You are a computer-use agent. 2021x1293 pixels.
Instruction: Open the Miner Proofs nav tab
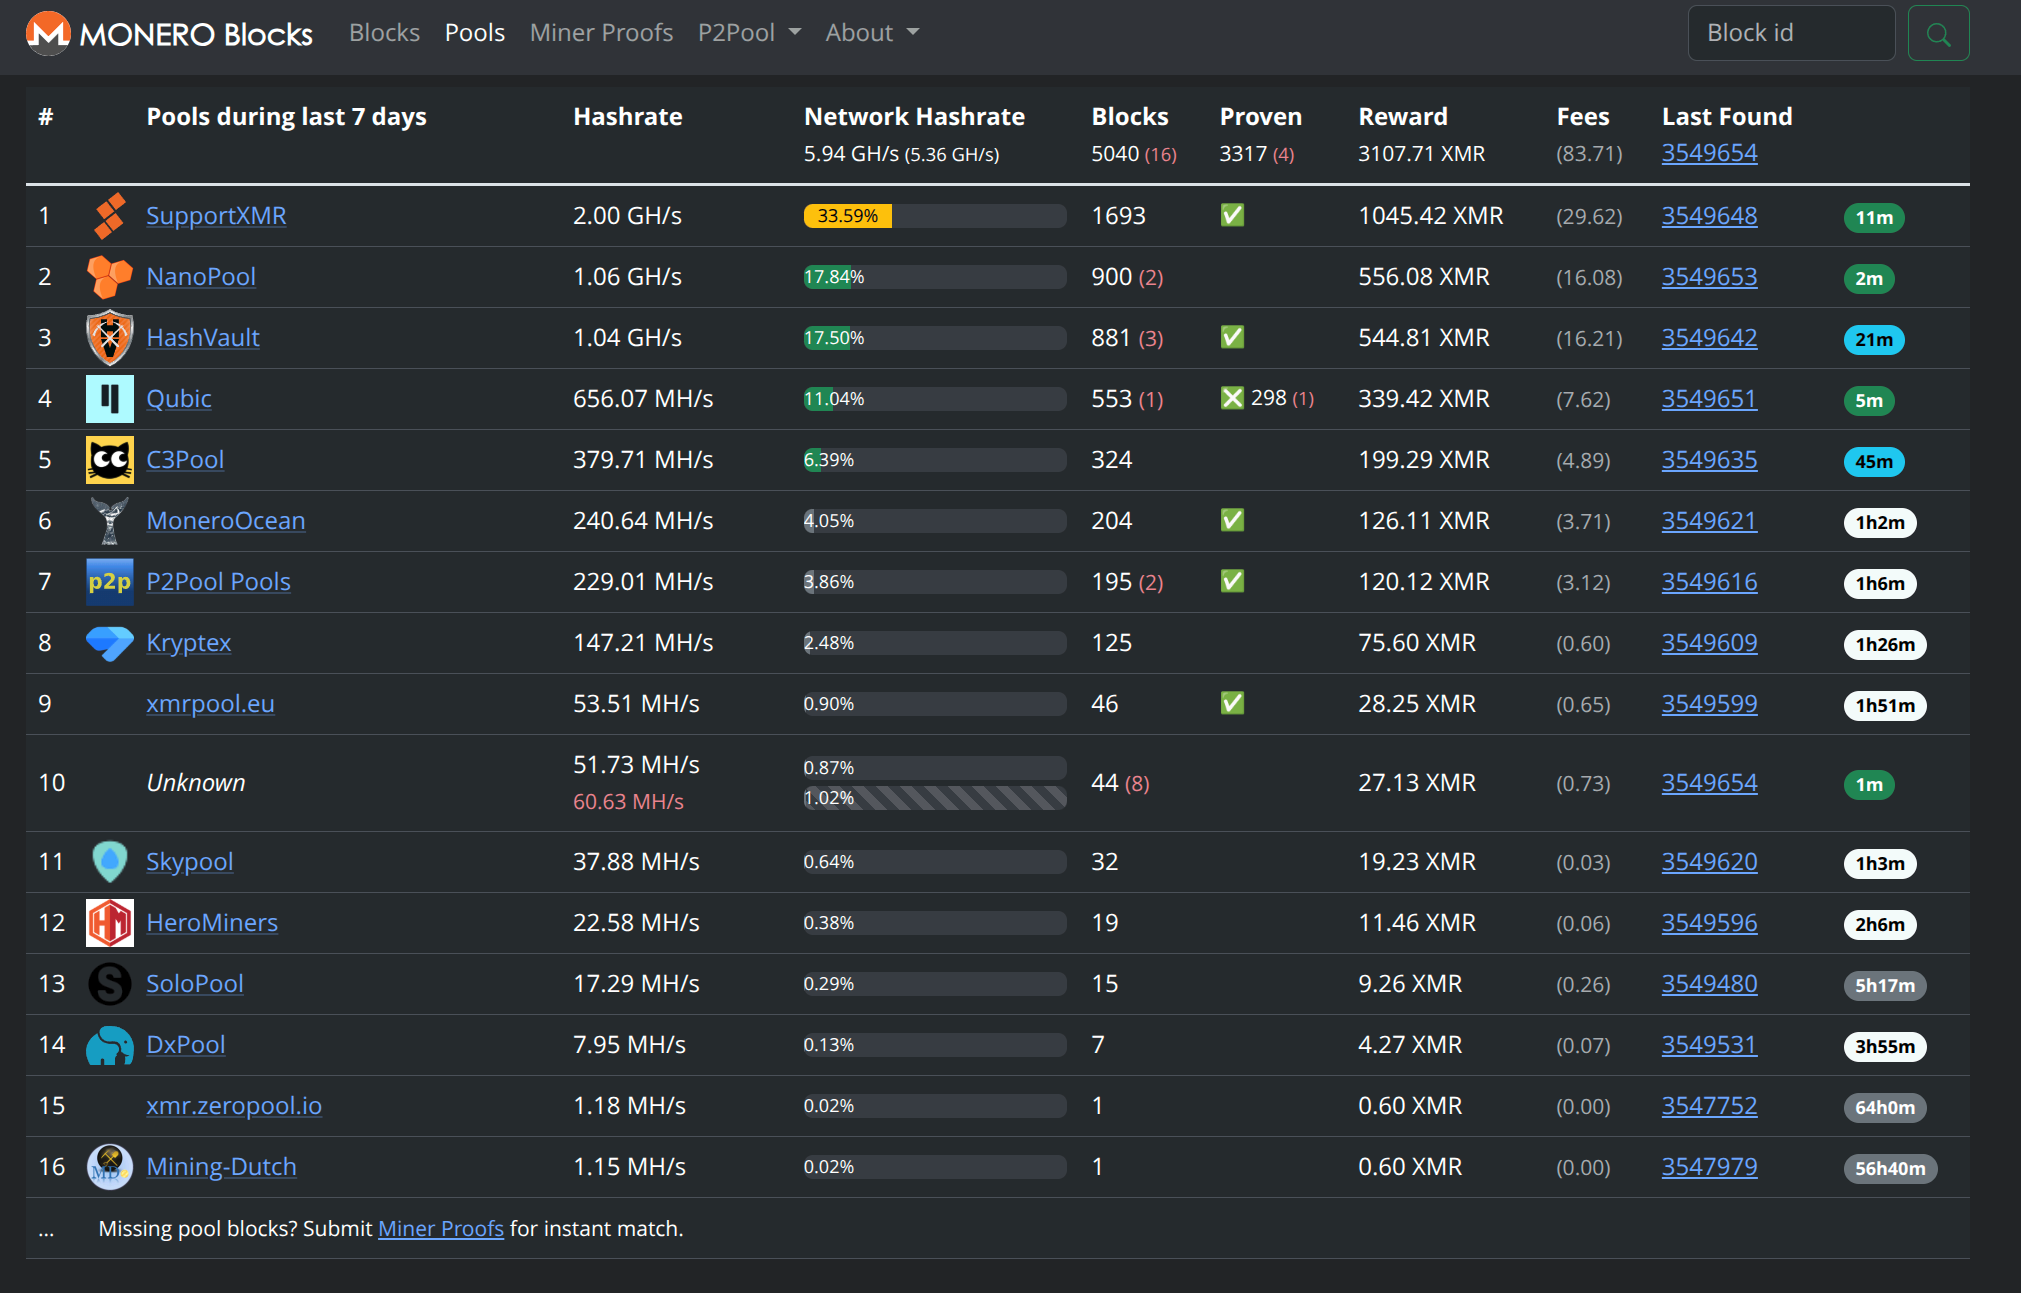tap(601, 33)
